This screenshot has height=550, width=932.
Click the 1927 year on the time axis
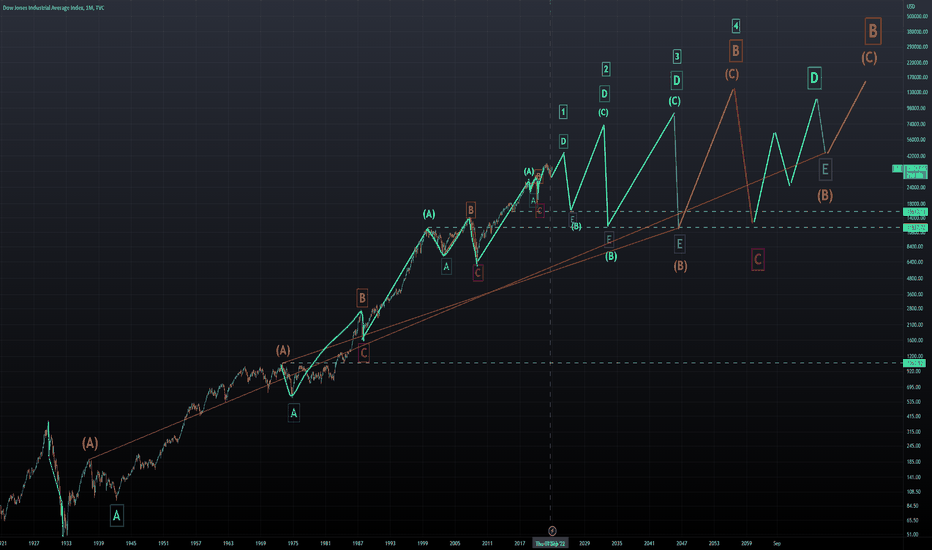[34, 543]
